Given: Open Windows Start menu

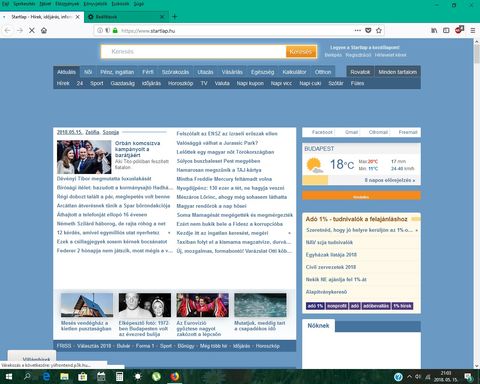Looking at the screenshot, I should click(9, 377).
